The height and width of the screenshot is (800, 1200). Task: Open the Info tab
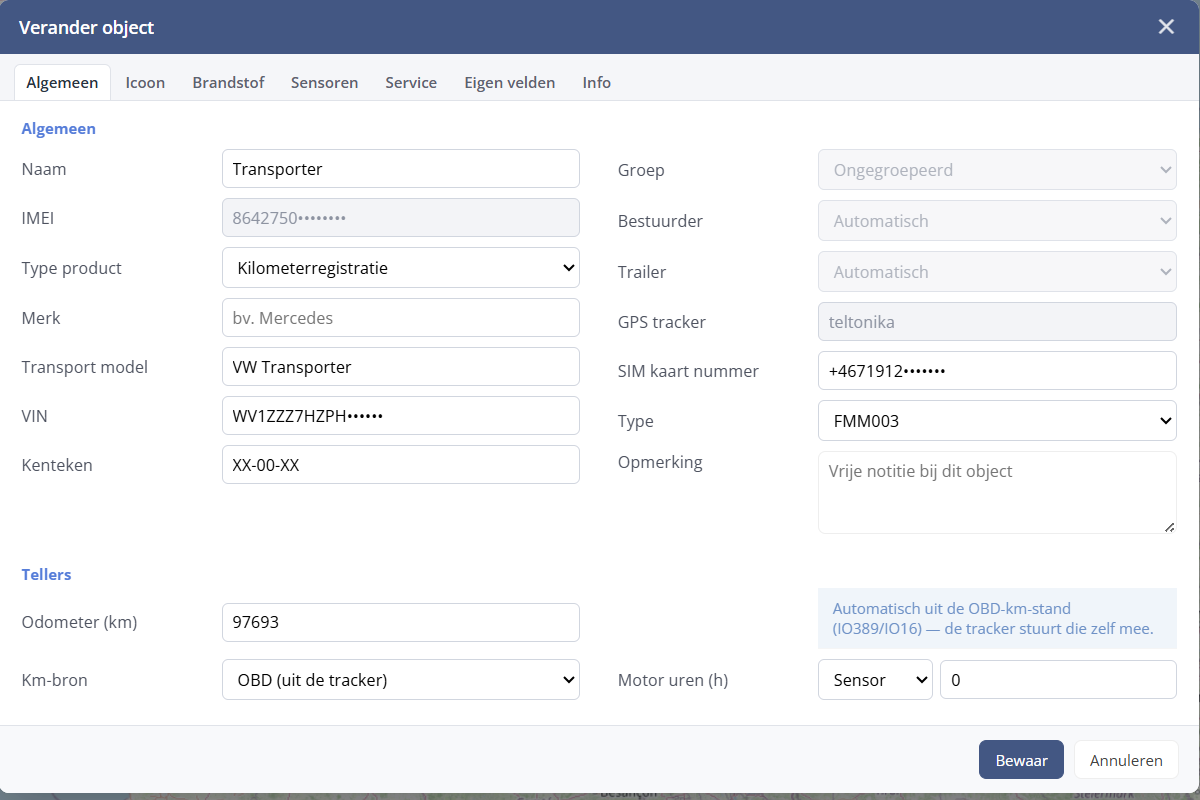[597, 83]
